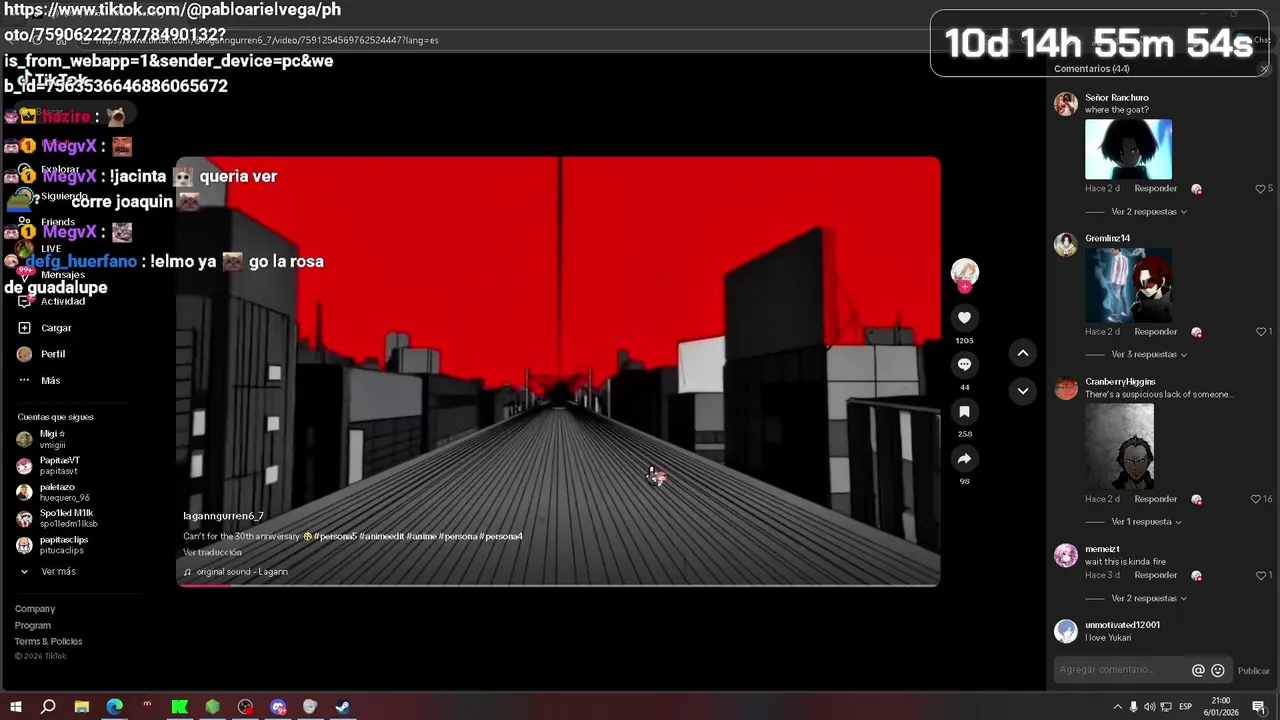Viewport: 1280px width, 720px height.
Task: Open Windows search on the taskbar
Action: tap(48, 707)
